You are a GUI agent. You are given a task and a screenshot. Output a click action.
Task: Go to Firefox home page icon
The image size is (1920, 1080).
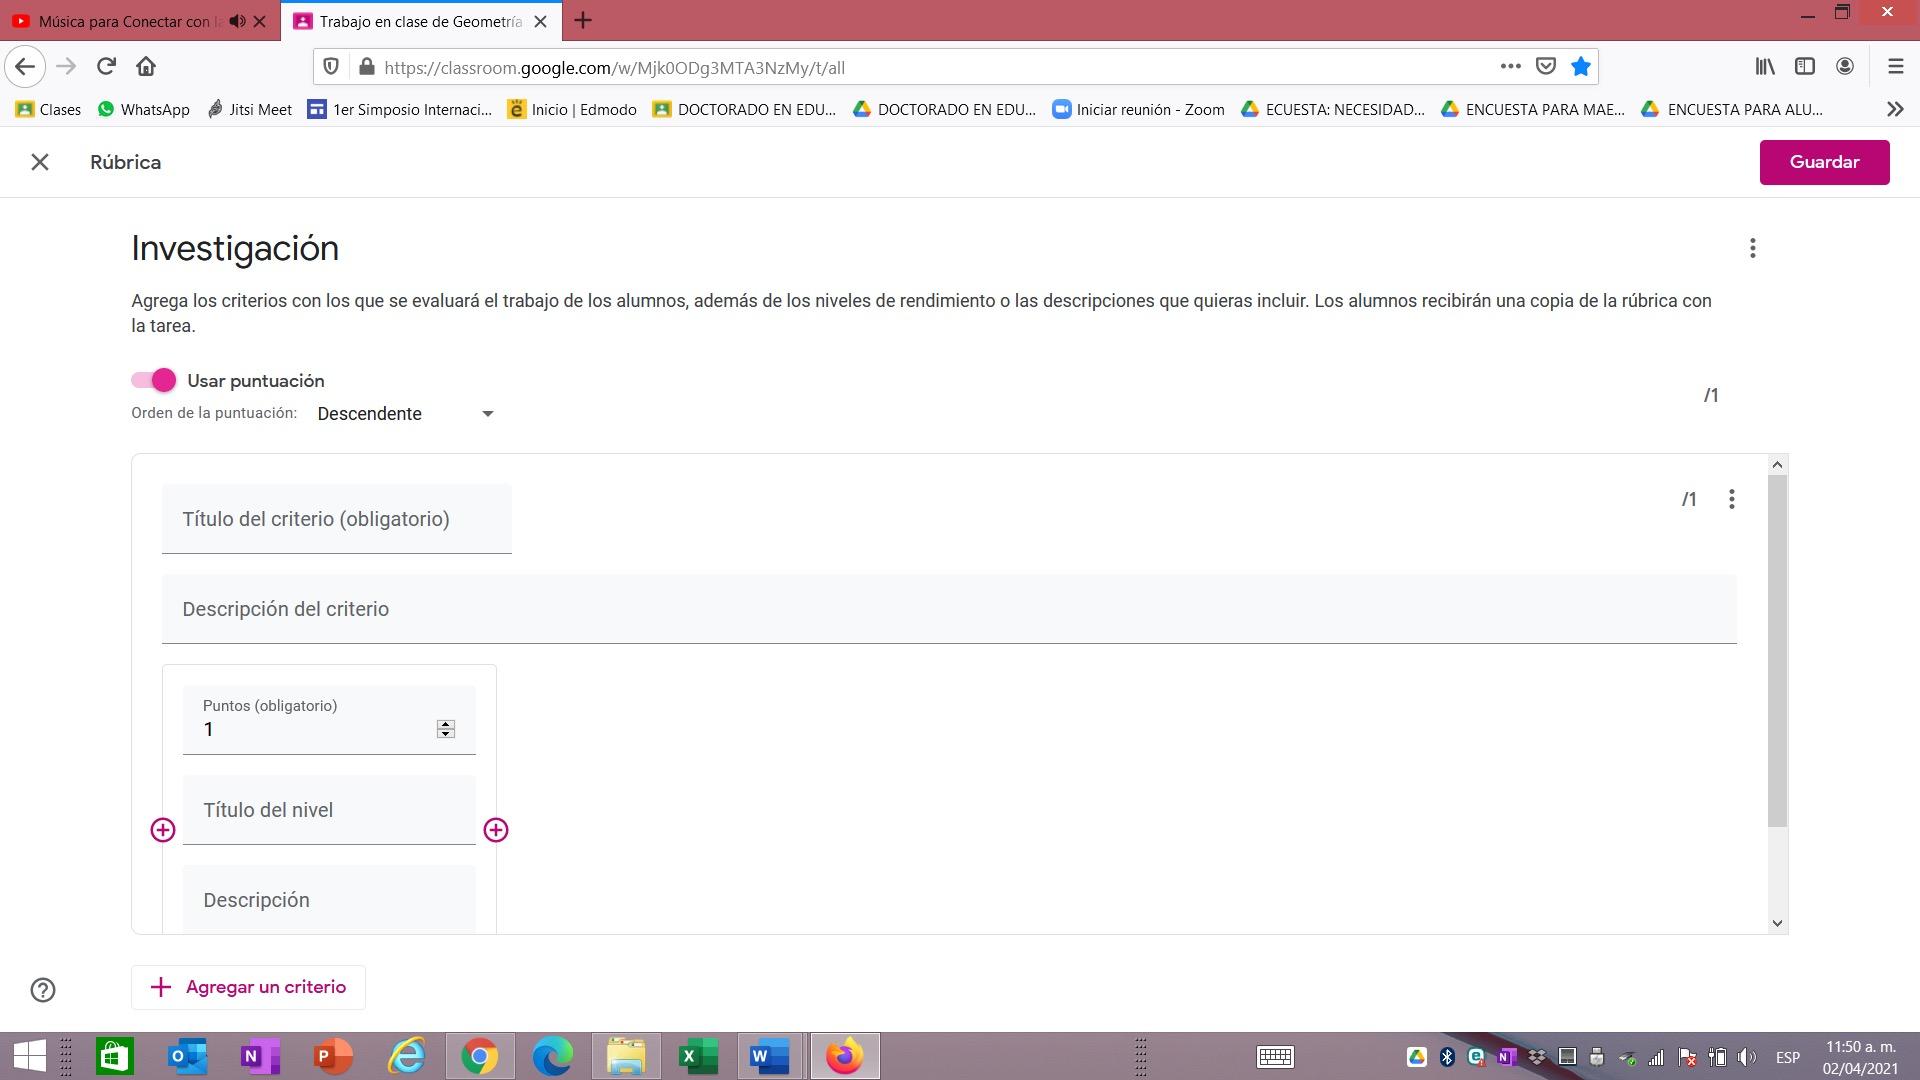coord(146,67)
